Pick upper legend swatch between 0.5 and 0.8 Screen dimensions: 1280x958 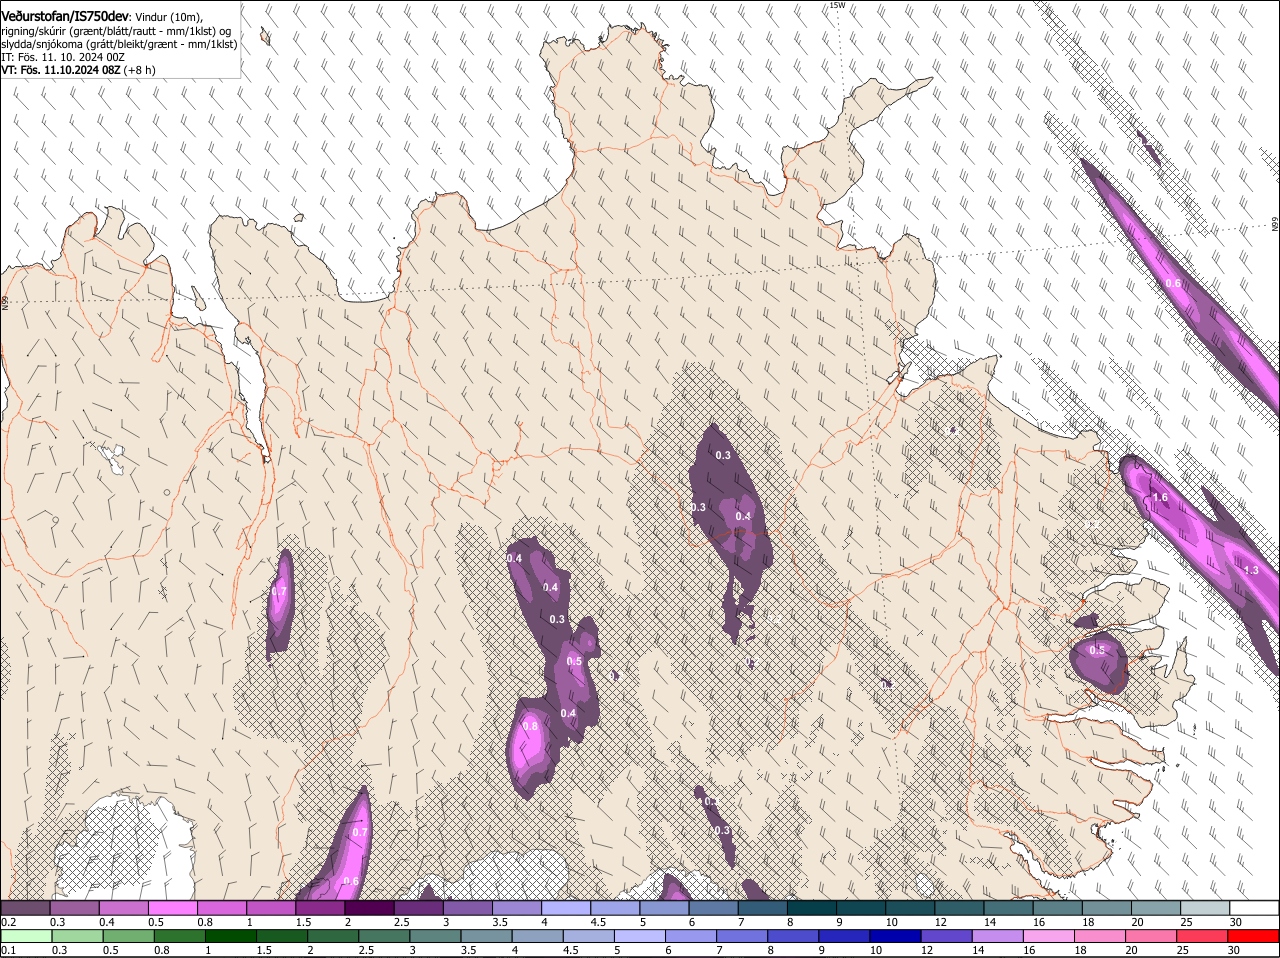pyautogui.click(x=172, y=907)
